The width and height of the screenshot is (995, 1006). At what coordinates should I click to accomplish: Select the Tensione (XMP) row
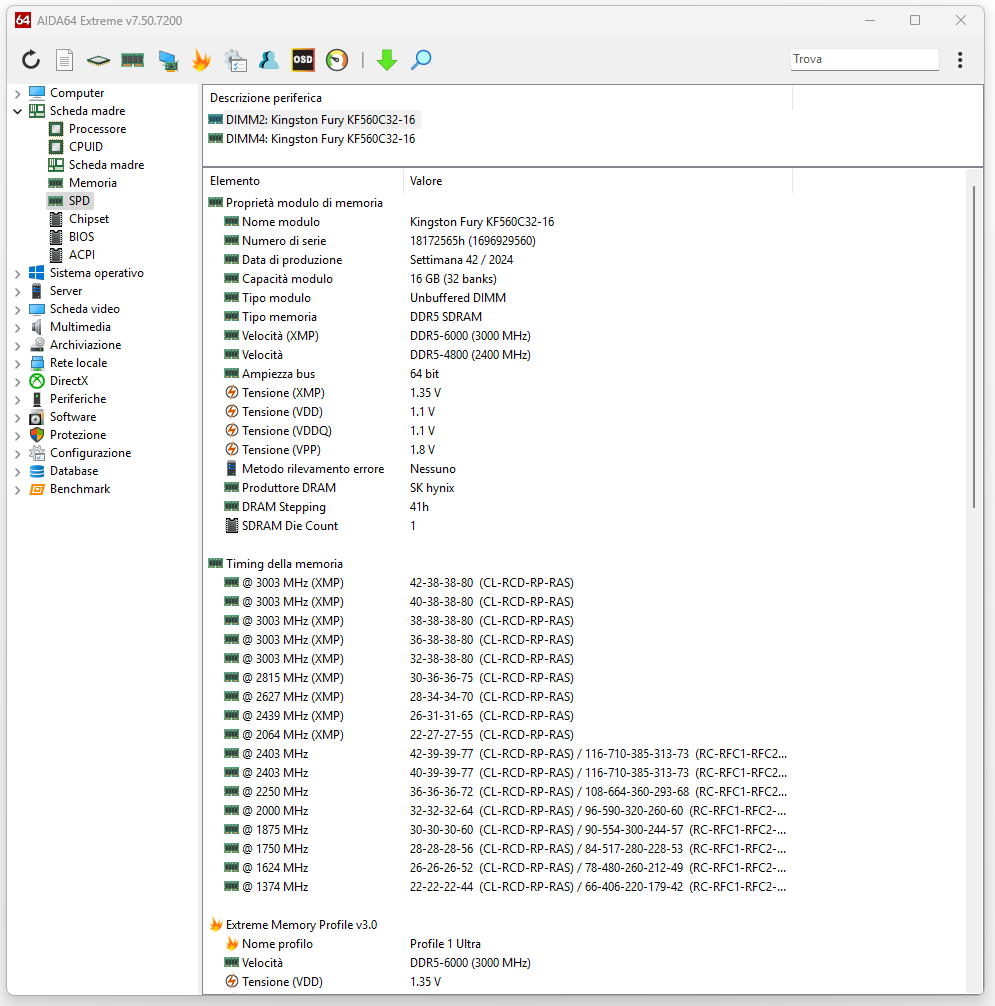[x=498, y=393]
